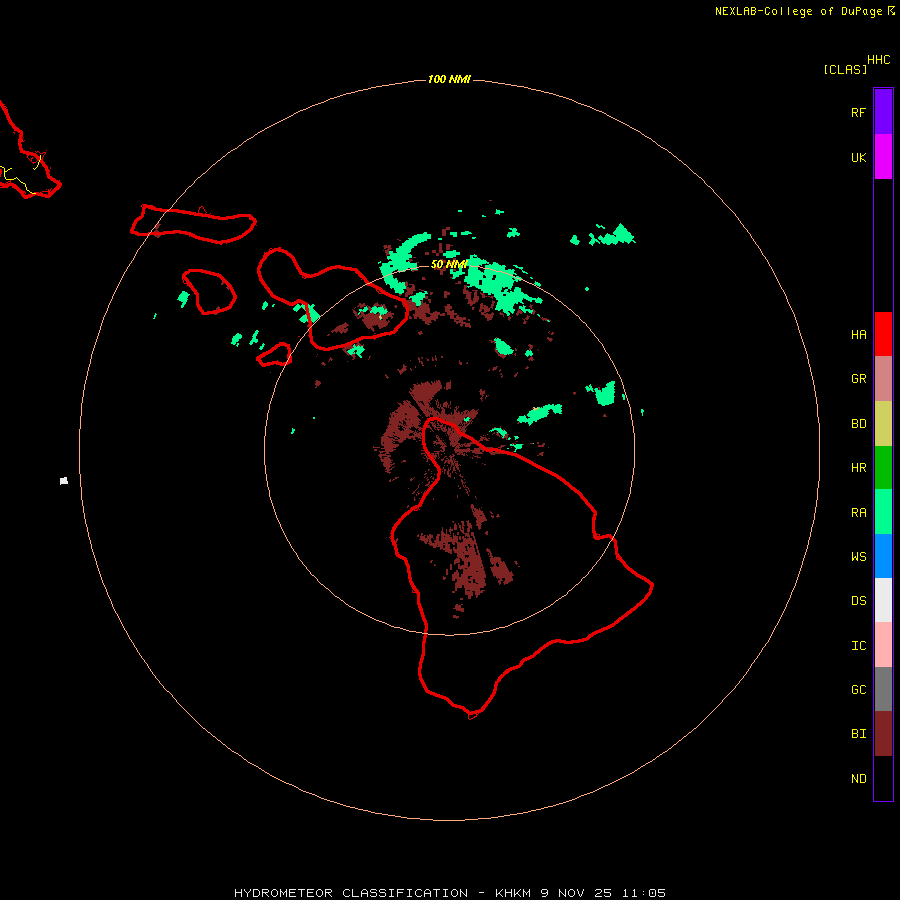Viewport: 900px width, 900px height.
Task: Click the "UK" legend label
Action: coord(858,157)
